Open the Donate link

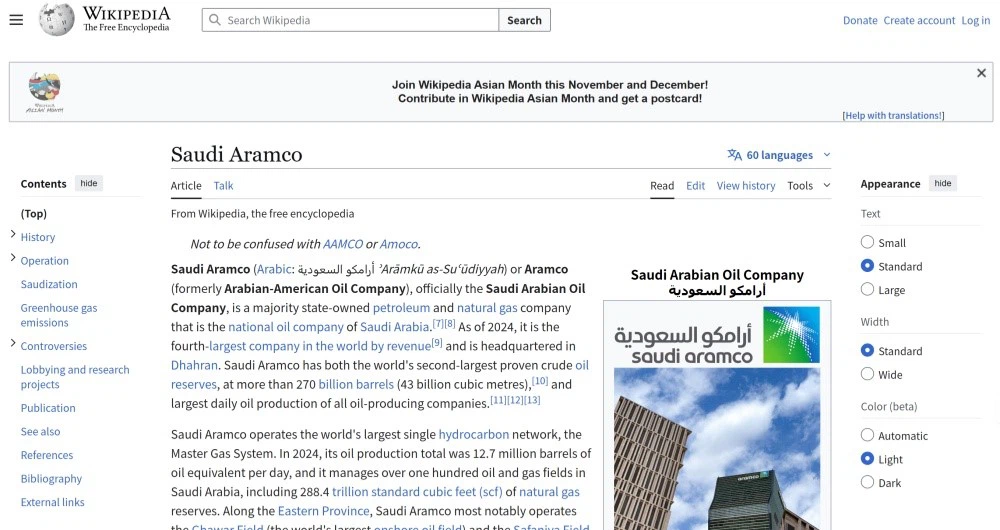(860, 20)
